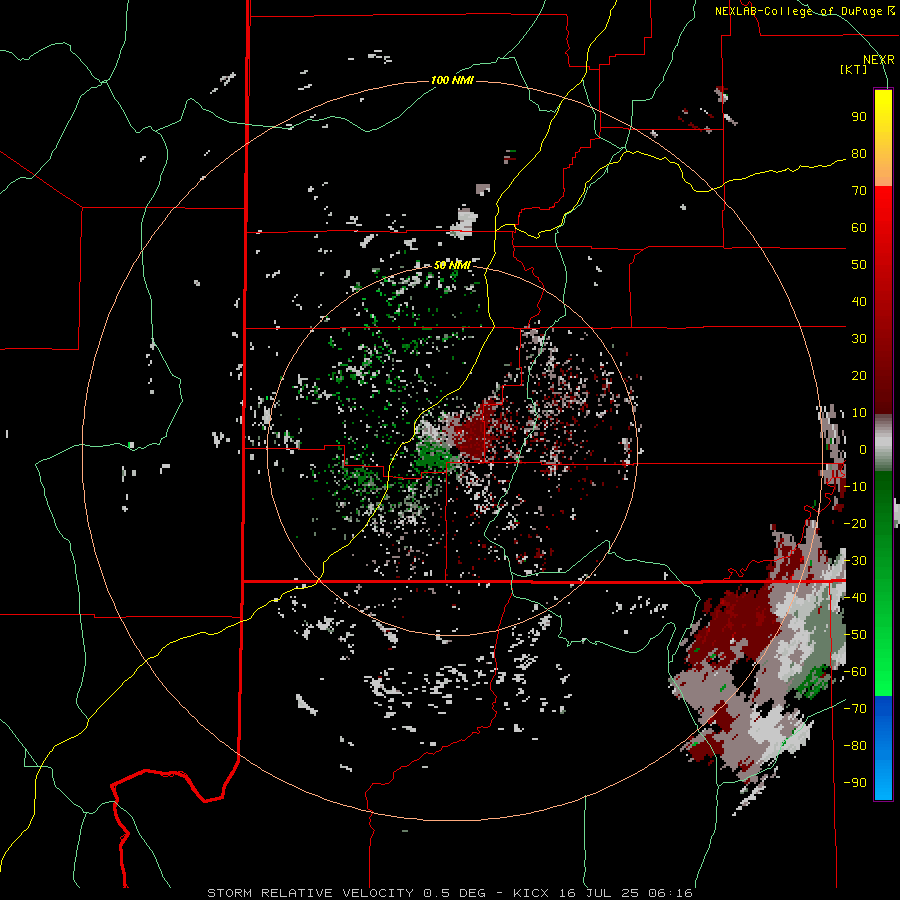
Task: Click the positive 50 scale value
Action: (x=859, y=265)
